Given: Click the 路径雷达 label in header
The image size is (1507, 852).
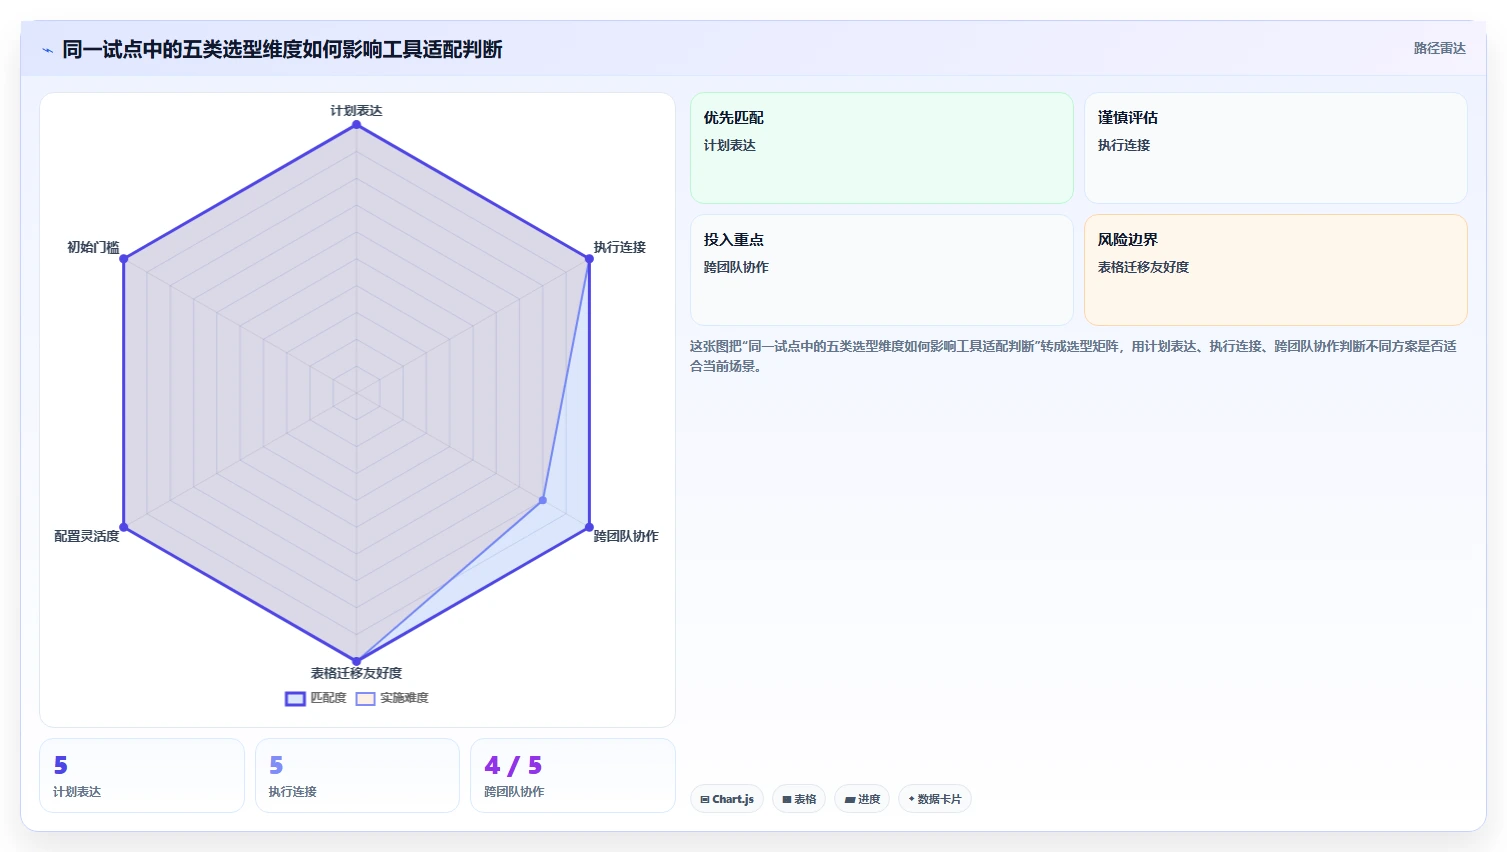Looking at the screenshot, I should pos(1439,48).
